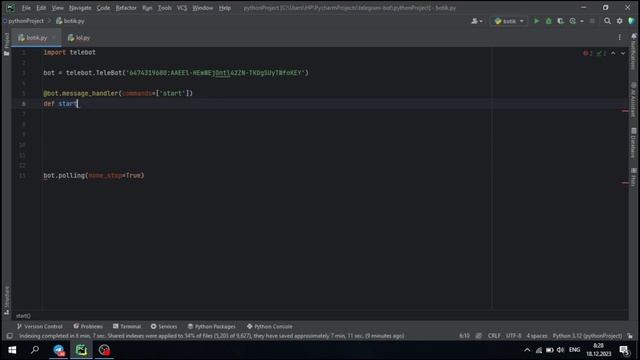Click botik.py breadcrumb in navigation bar
This screenshot has height=360, width=640.
pos(71,21)
